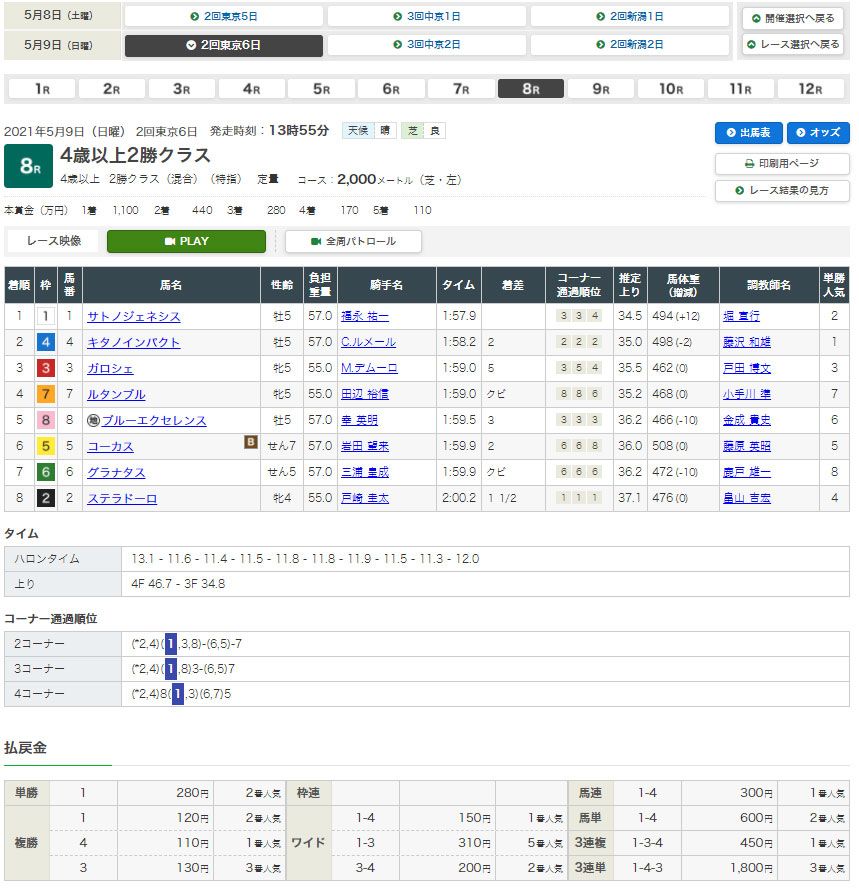This screenshot has width=859, height=889.
Task: Open レース結果の見方 help guide
Action: [781, 190]
